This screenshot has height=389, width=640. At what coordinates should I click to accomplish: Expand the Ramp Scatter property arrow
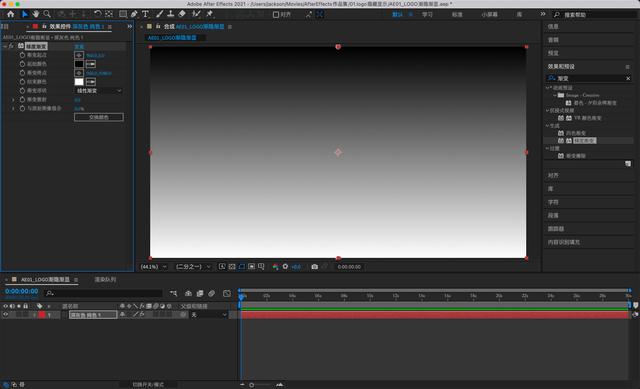13,100
